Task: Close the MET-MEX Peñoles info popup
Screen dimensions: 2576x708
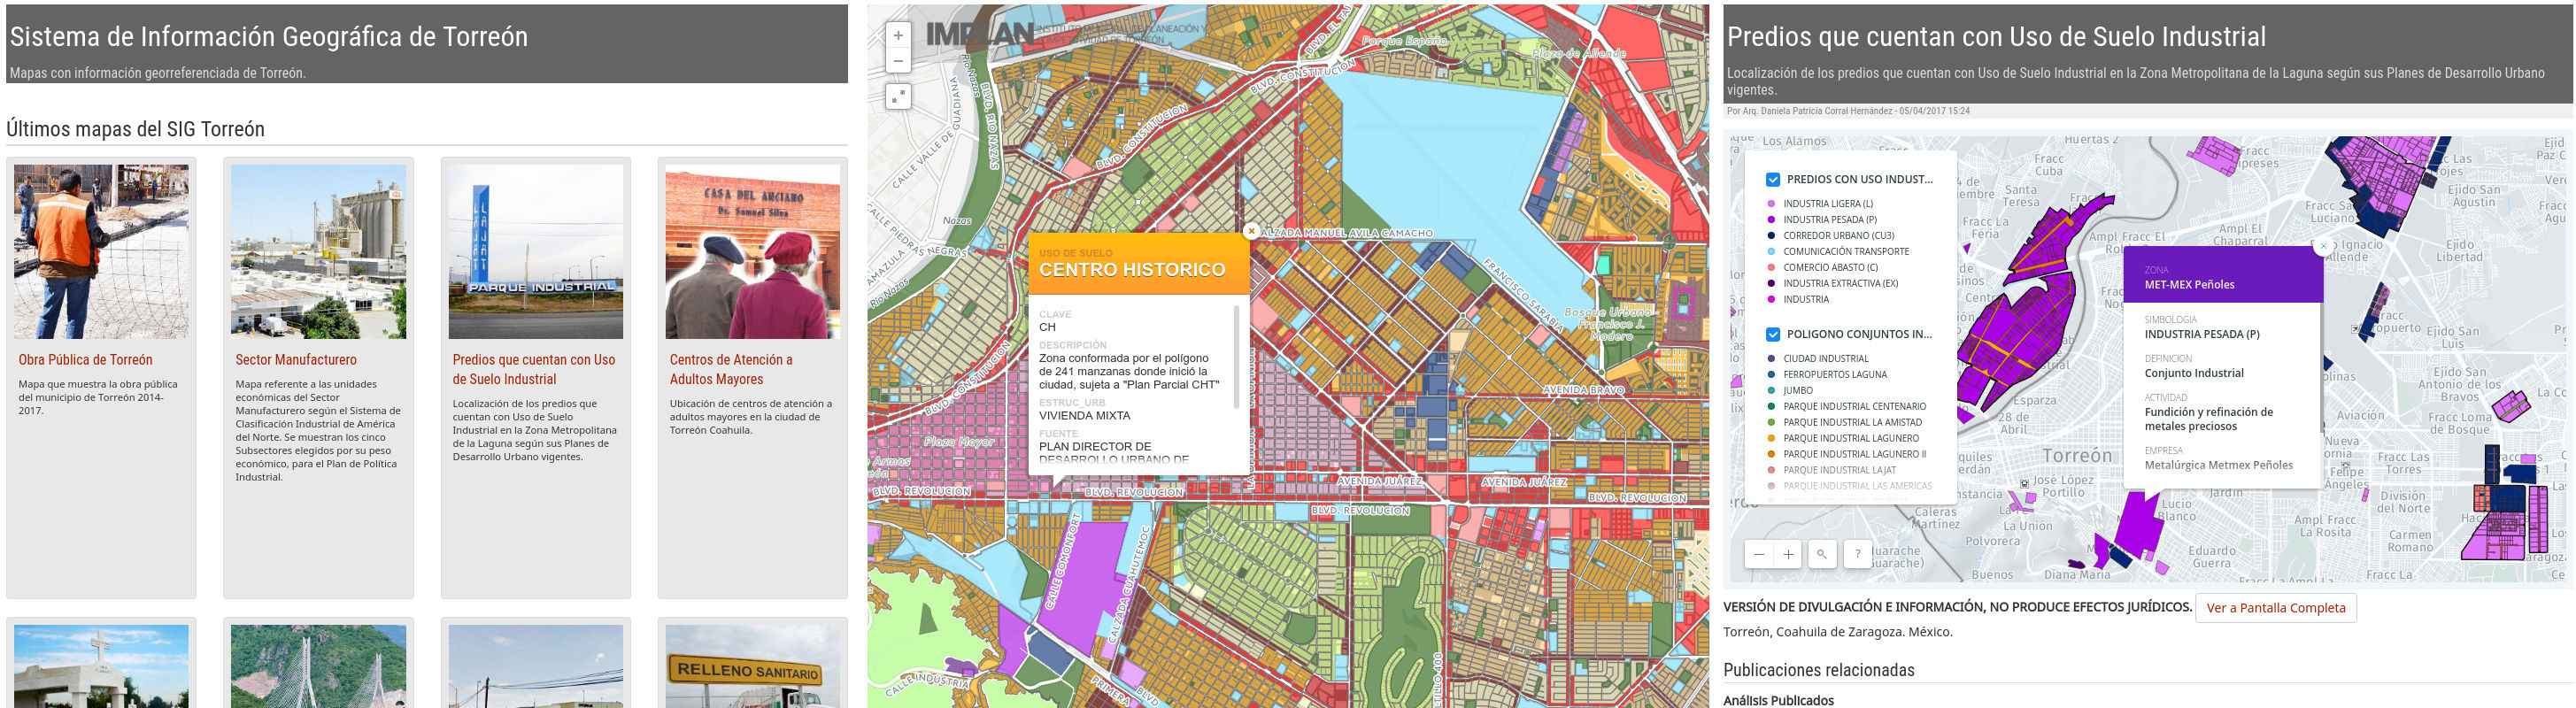Action: tap(2323, 245)
